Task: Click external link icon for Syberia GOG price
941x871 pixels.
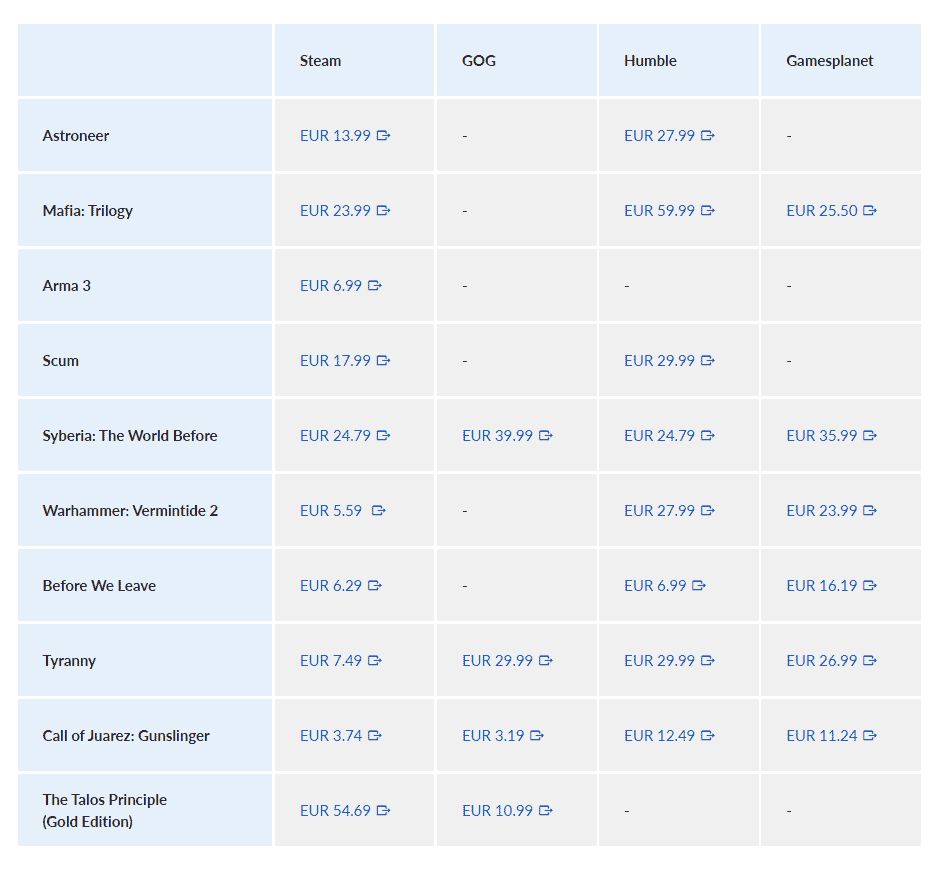Action: coord(546,436)
